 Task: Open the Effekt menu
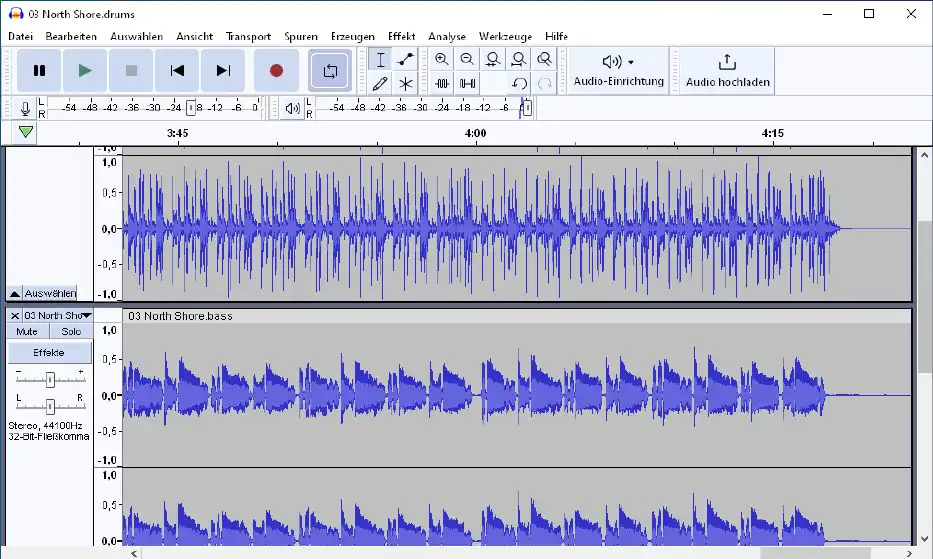pos(402,36)
